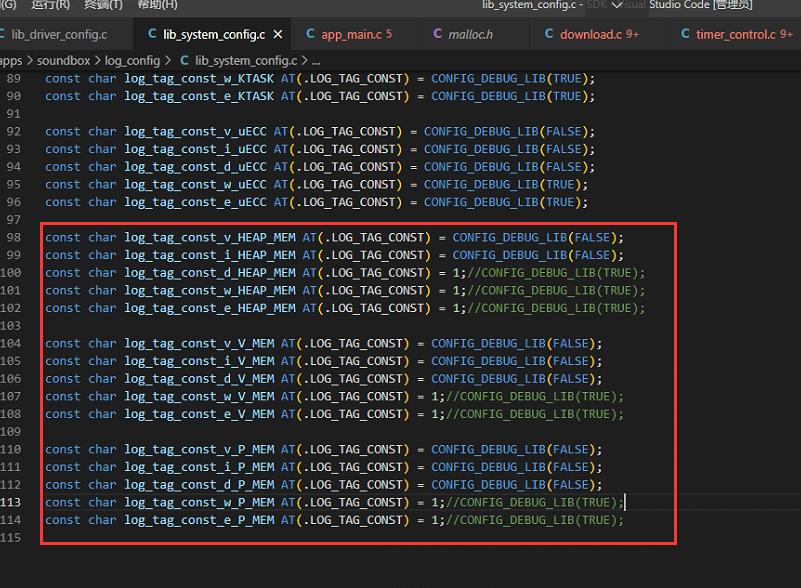Open the 终端(T) menu
Viewport: 801px width, 588px height.
click(x=104, y=5)
